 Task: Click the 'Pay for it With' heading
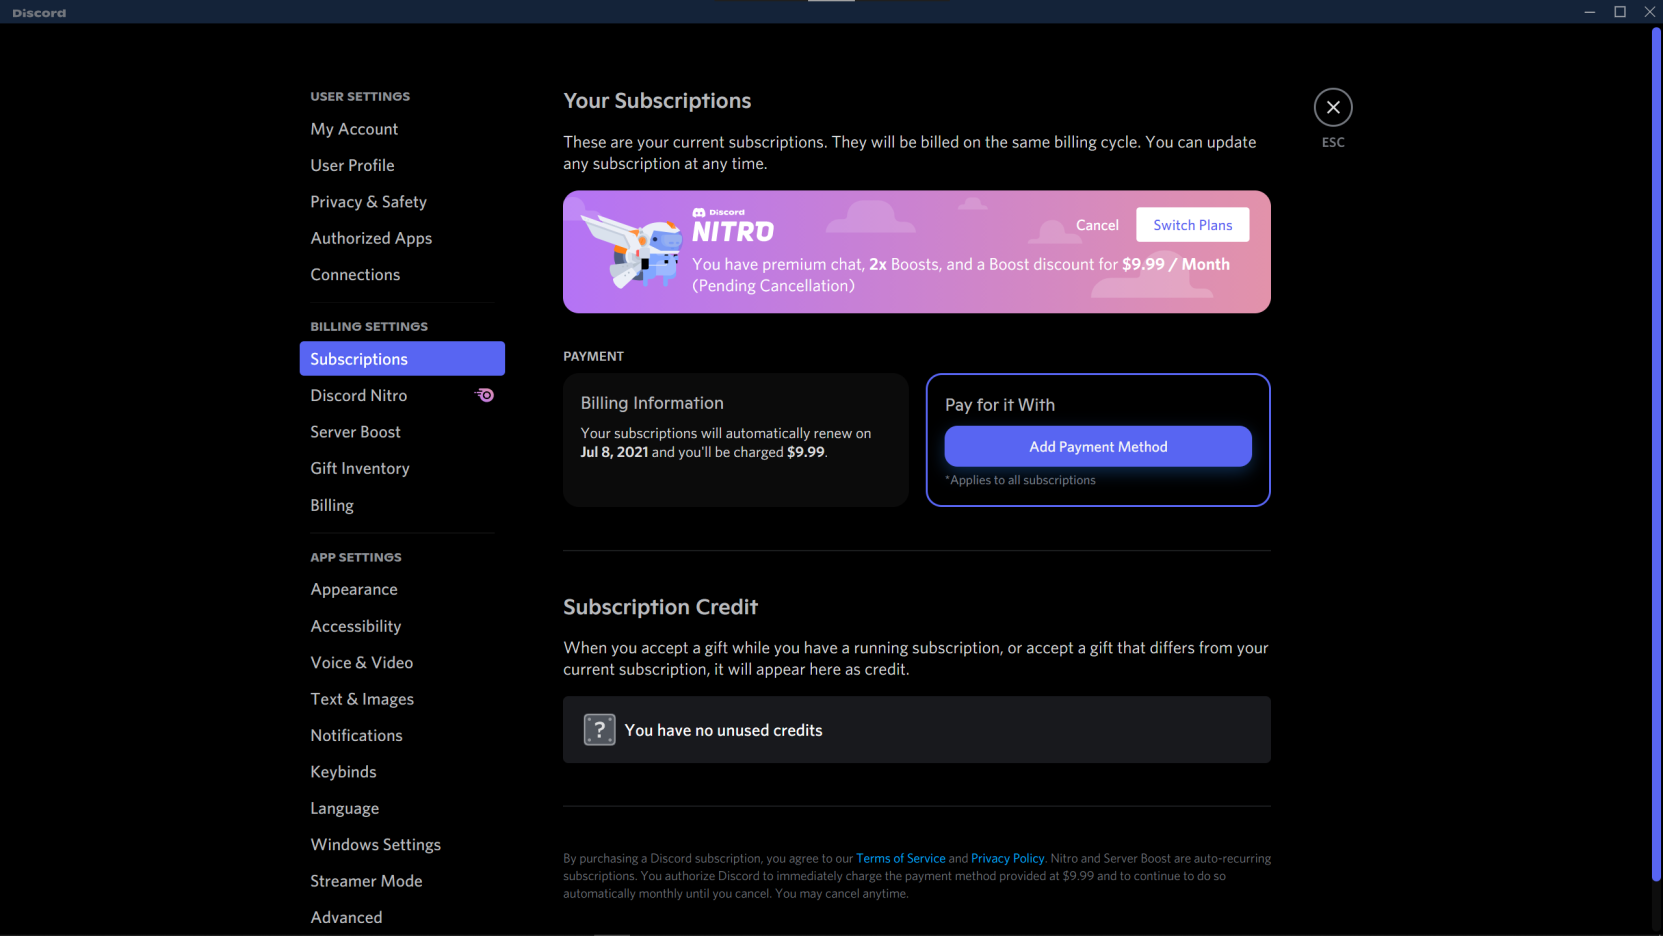click(x=1000, y=405)
